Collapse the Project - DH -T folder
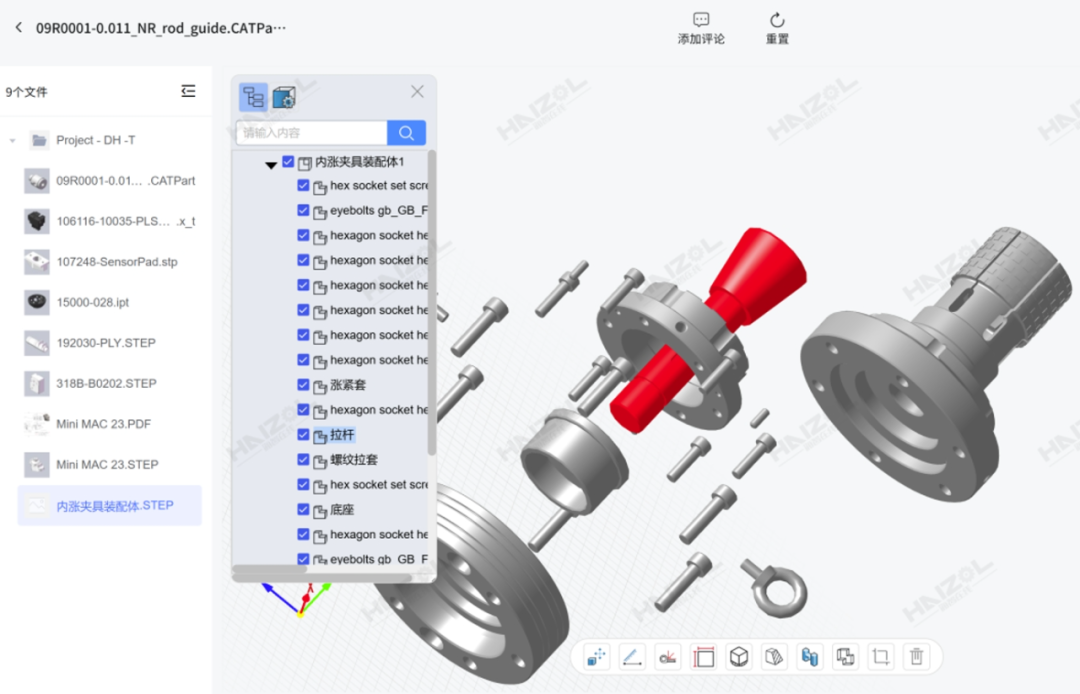Viewport: 1080px width, 694px height. [x=13, y=141]
